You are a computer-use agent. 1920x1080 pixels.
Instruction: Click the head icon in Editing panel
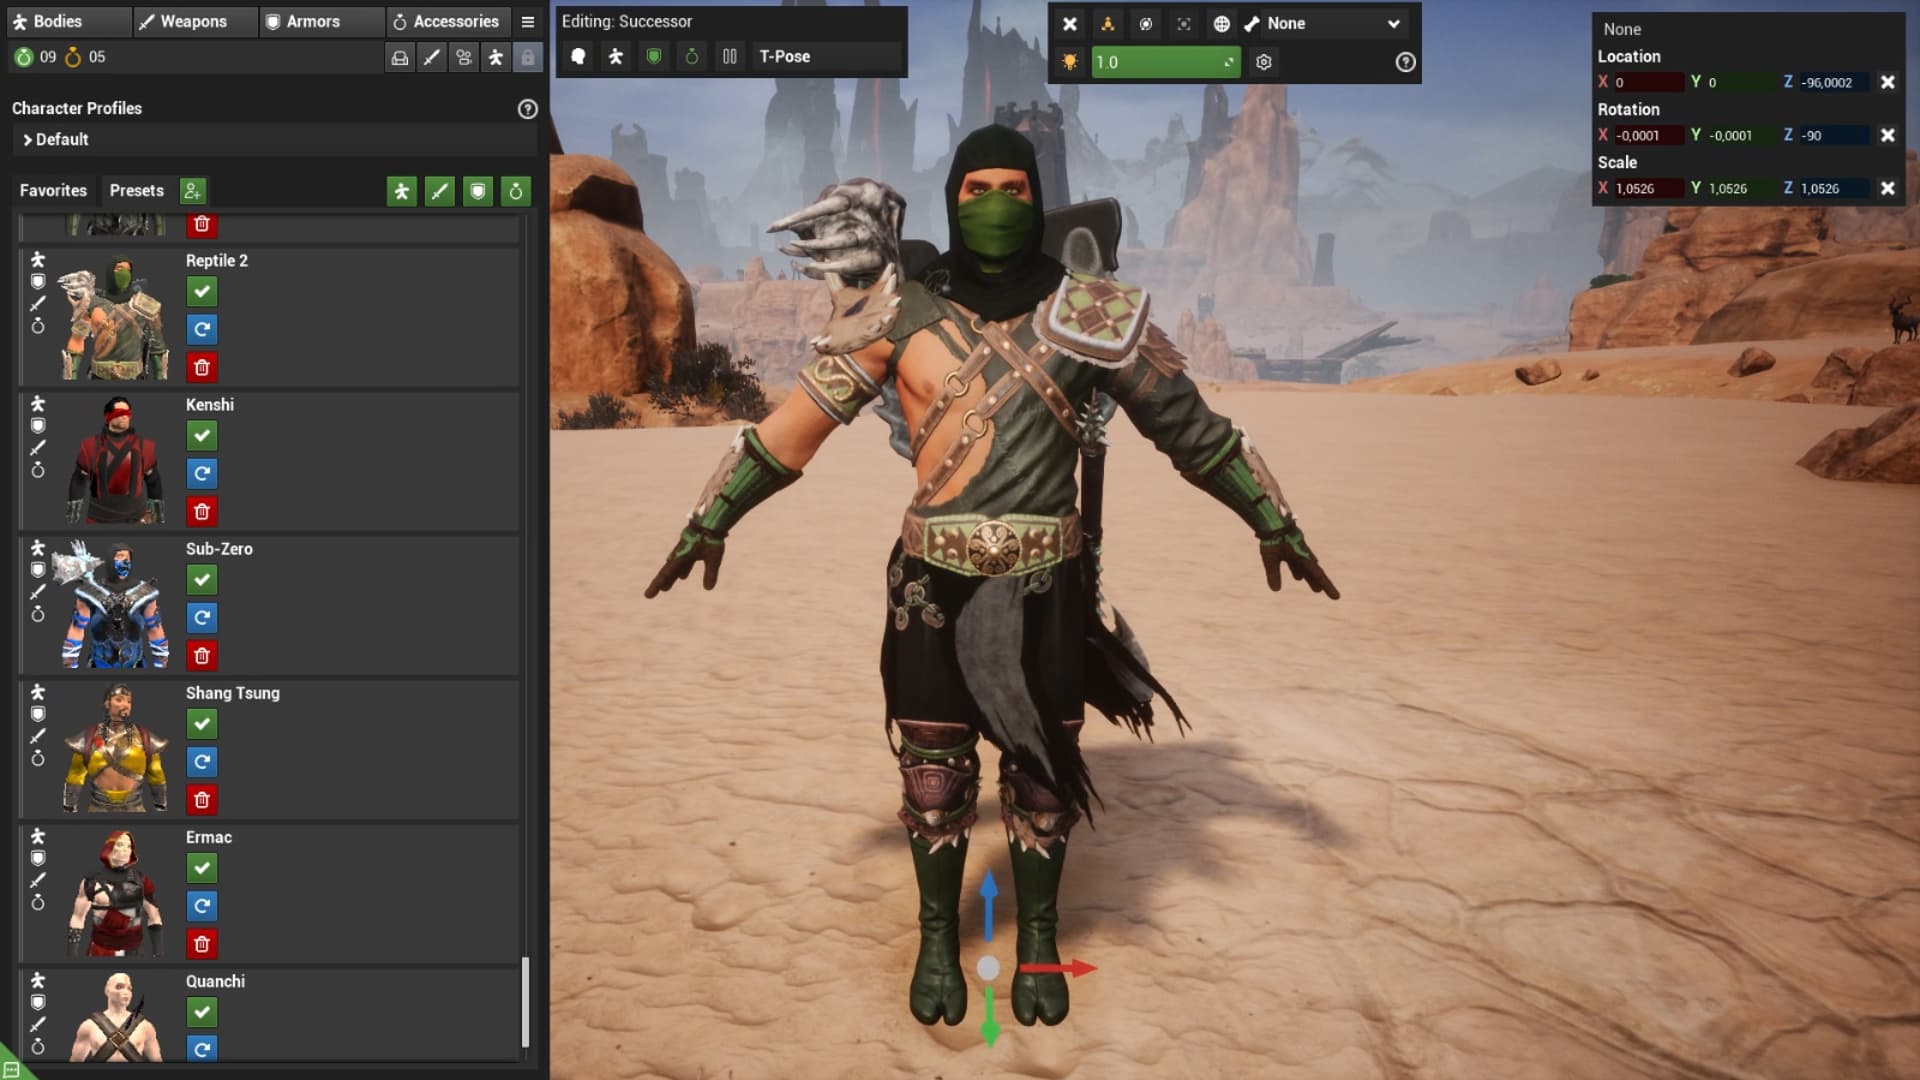pos(578,57)
